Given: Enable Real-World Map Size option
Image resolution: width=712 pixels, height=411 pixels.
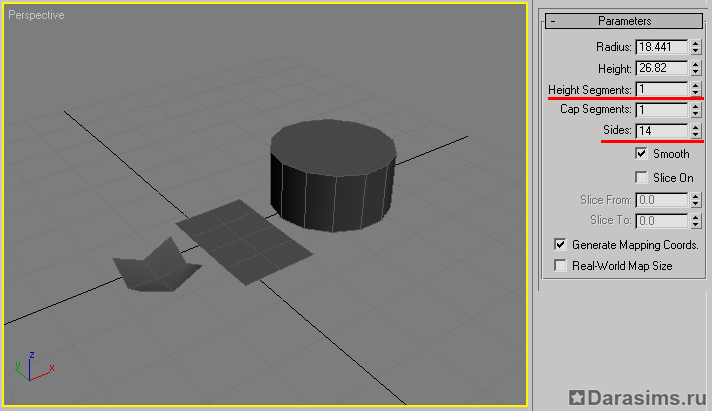Looking at the screenshot, I should tap(561, 266).
